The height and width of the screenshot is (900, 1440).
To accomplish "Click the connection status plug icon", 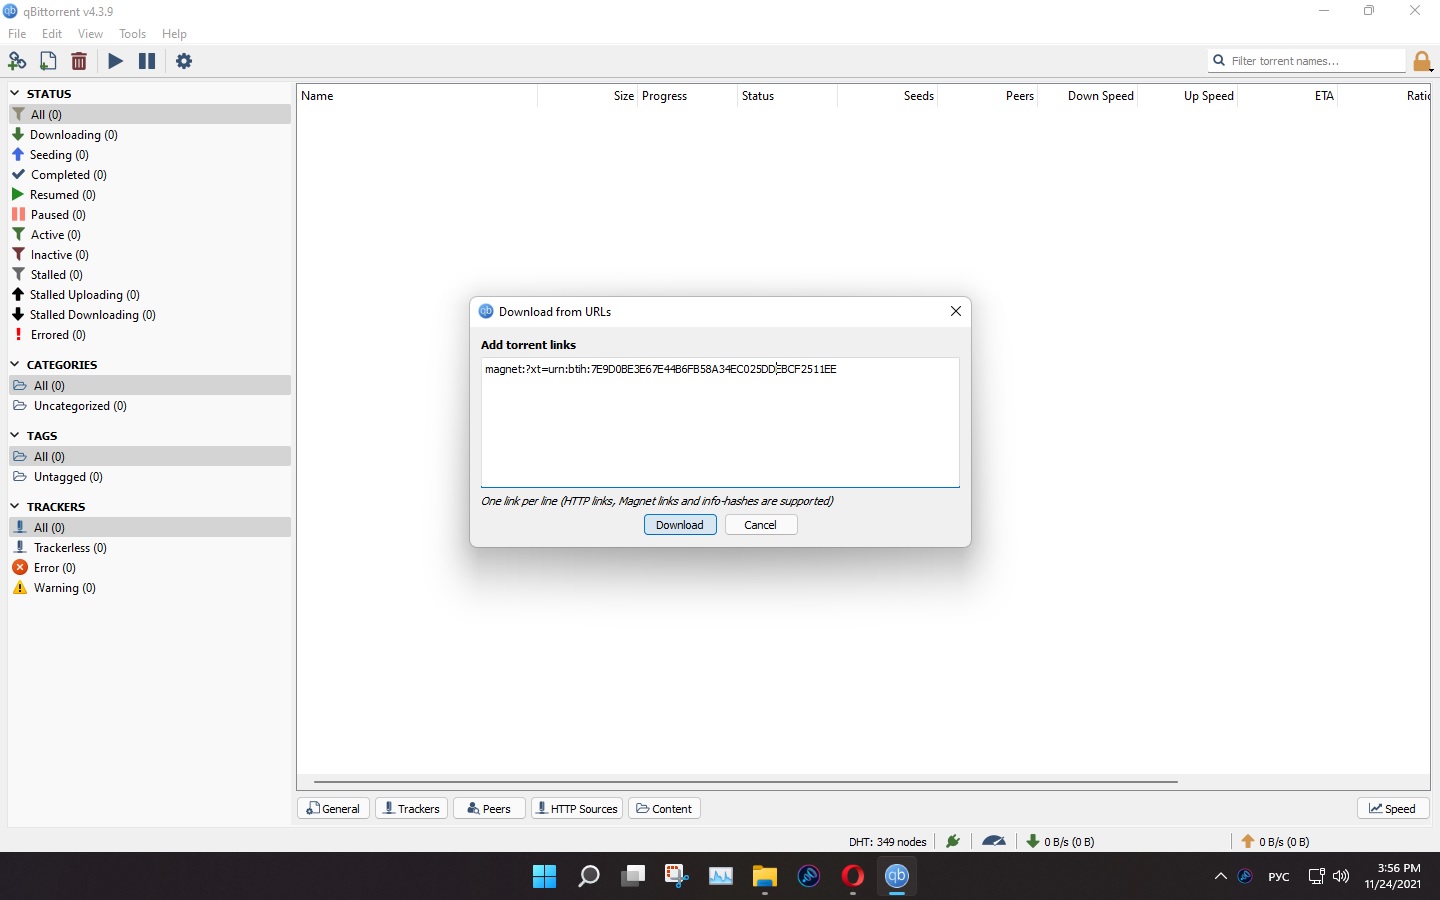I will tap(953, 841).
